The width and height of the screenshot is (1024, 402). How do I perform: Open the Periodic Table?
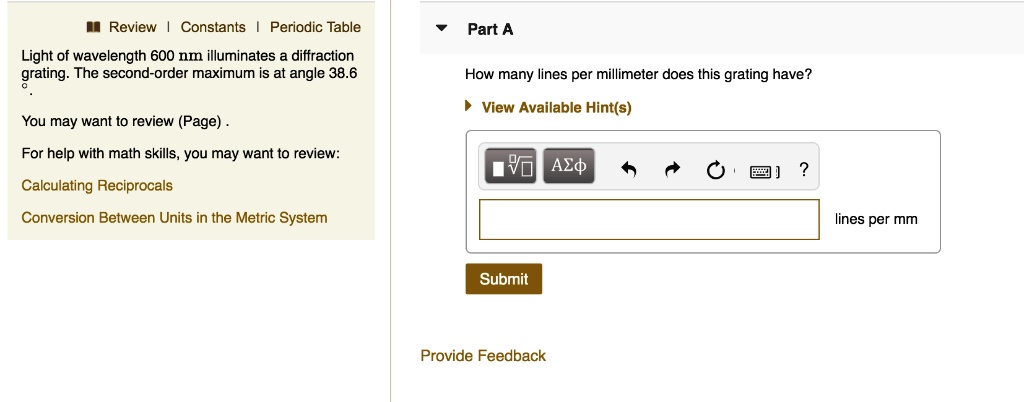[x=315, y=27]
